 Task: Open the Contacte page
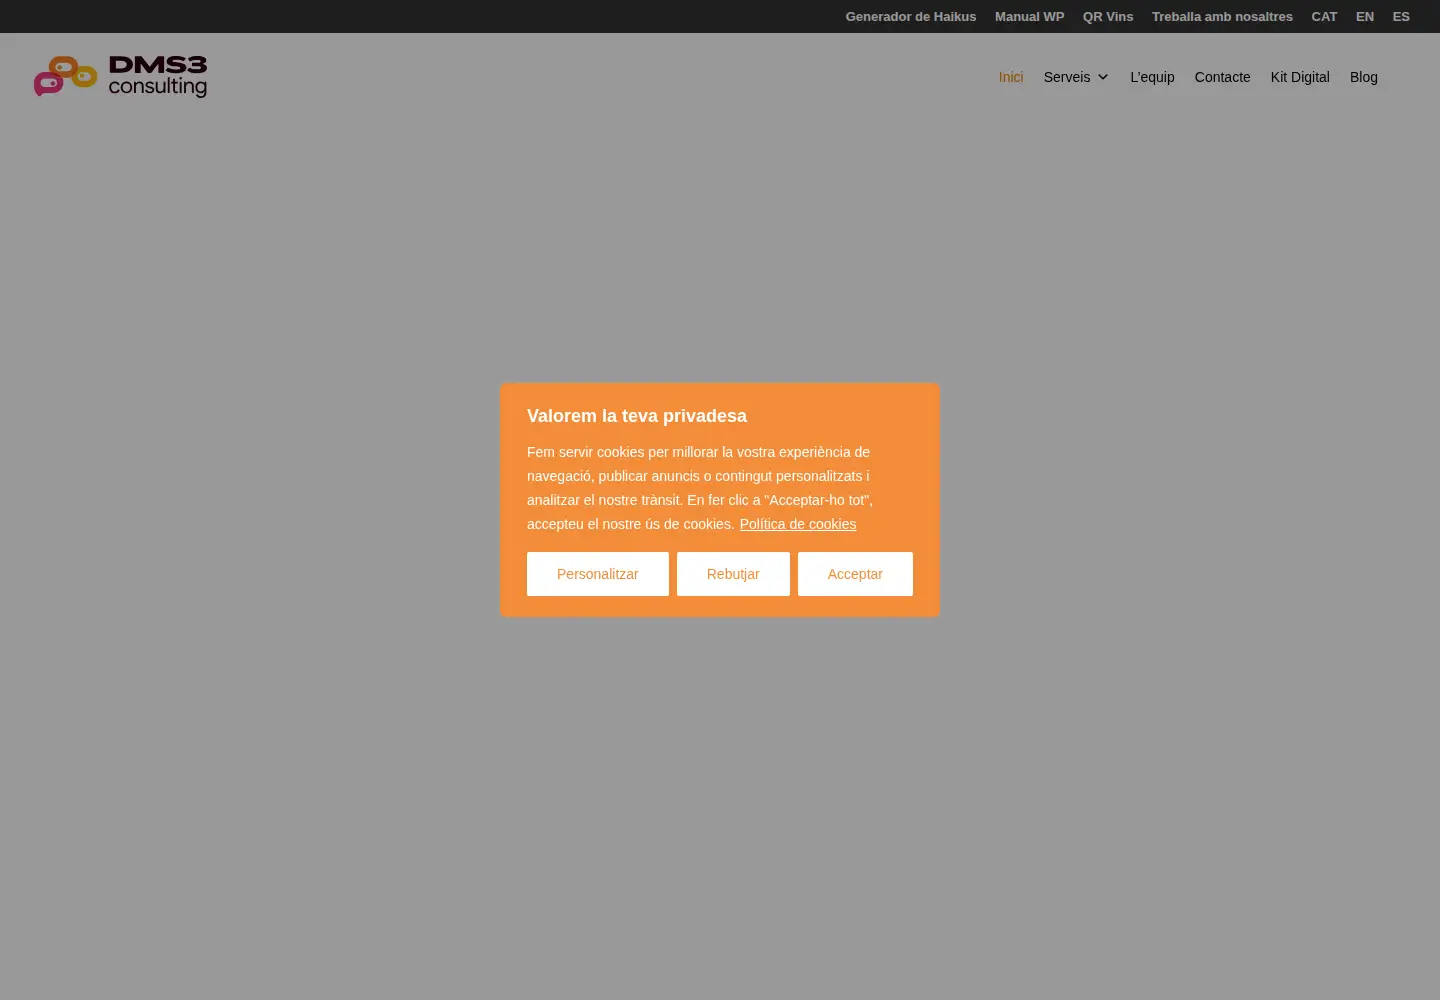[1222, 77]
